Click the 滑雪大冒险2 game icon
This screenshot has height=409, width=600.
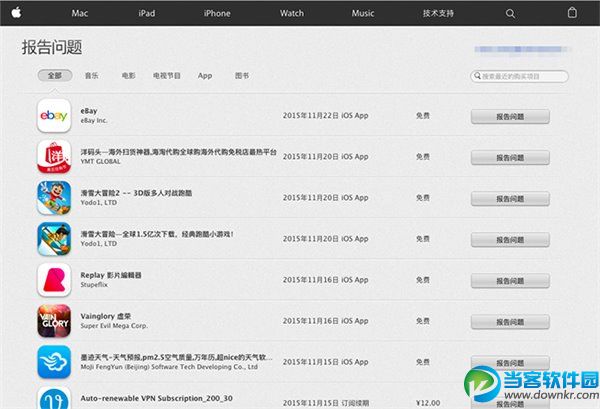click(54, 198)
